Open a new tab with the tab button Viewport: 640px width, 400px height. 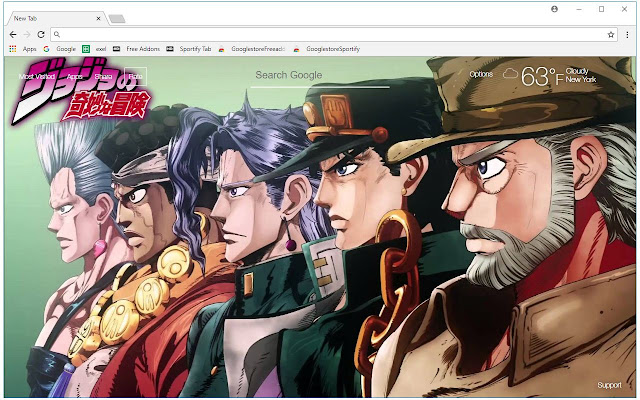(117, 19)
